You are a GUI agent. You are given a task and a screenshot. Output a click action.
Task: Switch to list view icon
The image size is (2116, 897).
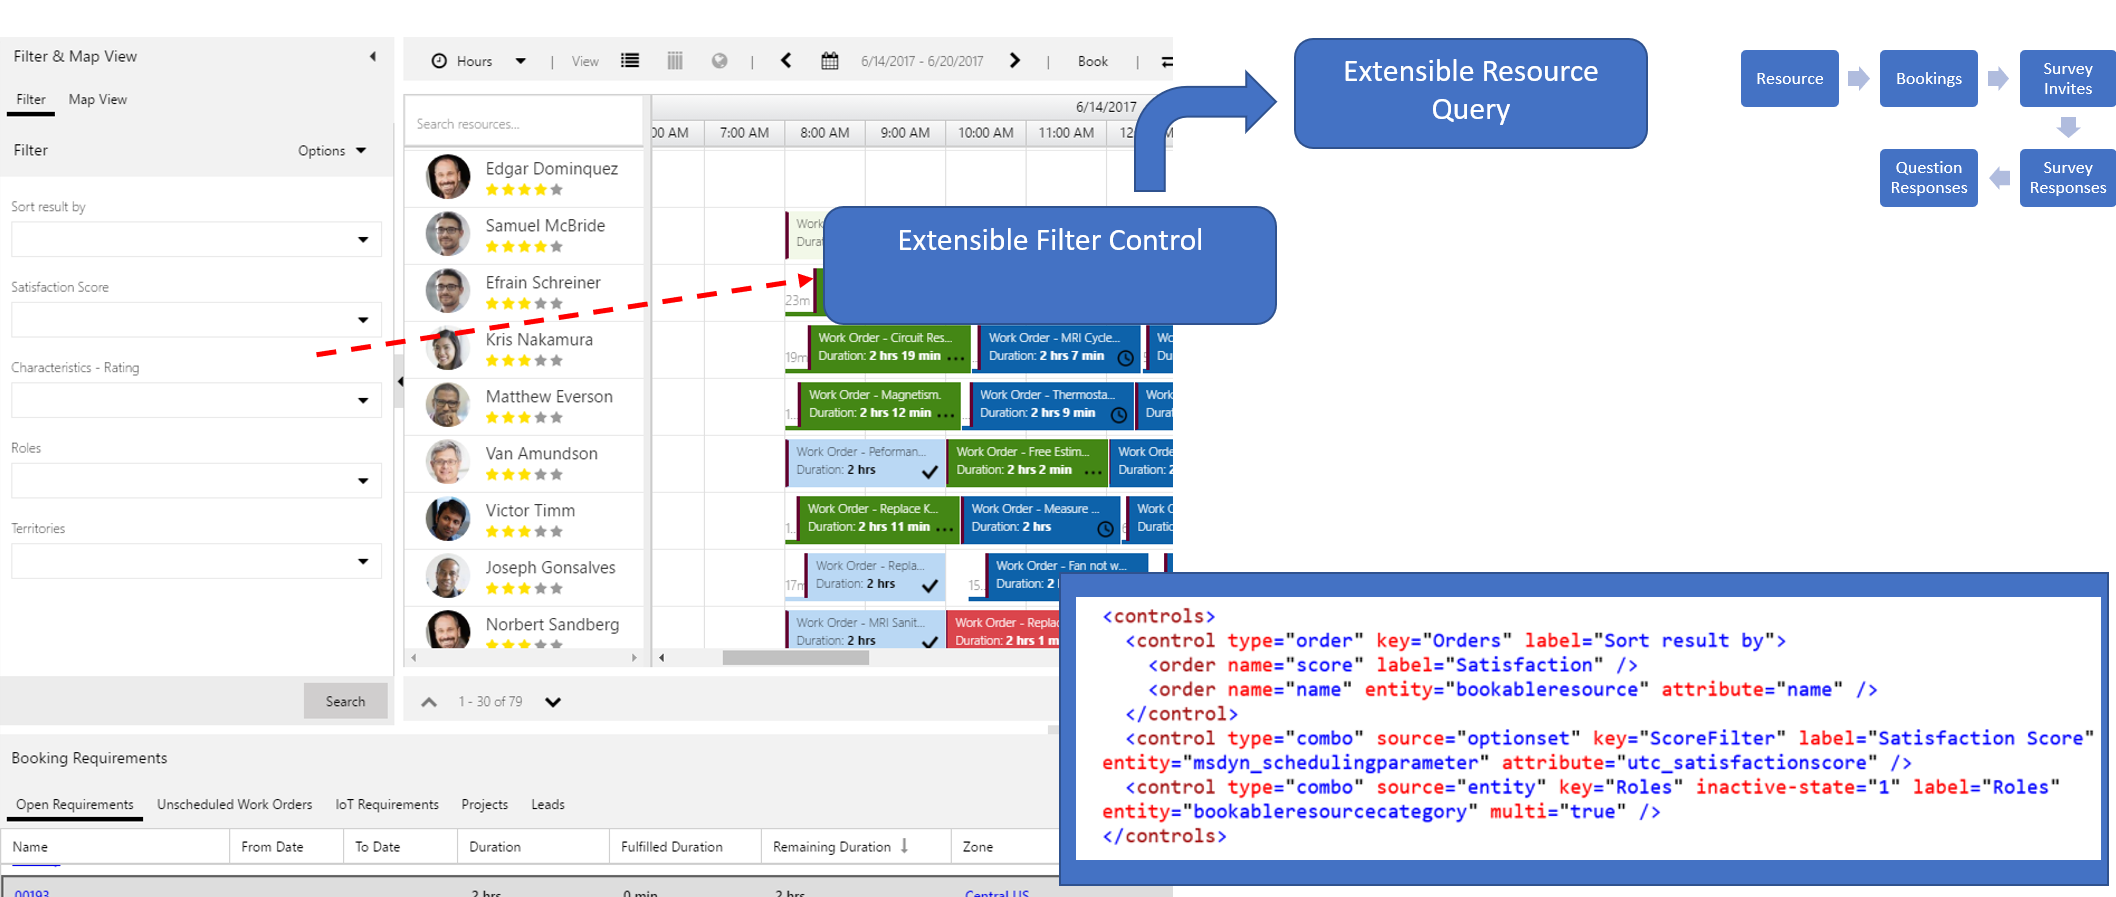pyautogui.click(x=630, y=61)
